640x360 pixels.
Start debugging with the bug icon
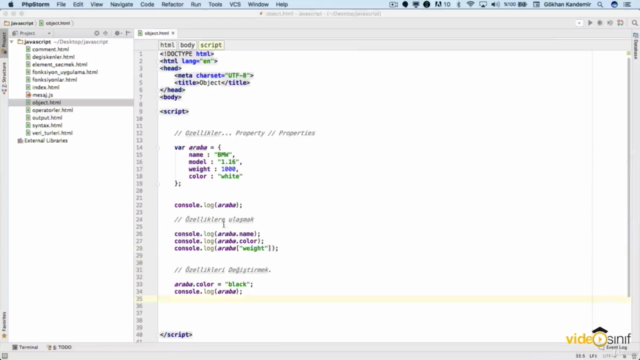[600, 23]
